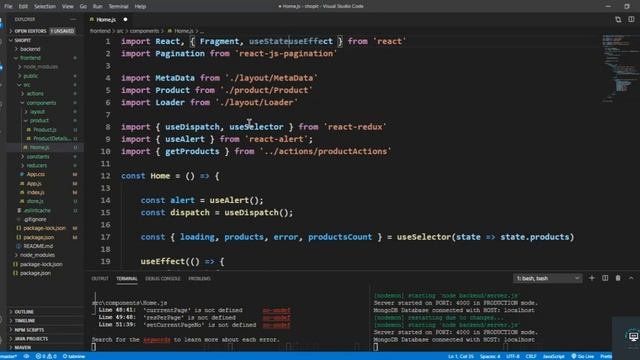
Task: Collapse the frontend folder
Action: (30, 58)
